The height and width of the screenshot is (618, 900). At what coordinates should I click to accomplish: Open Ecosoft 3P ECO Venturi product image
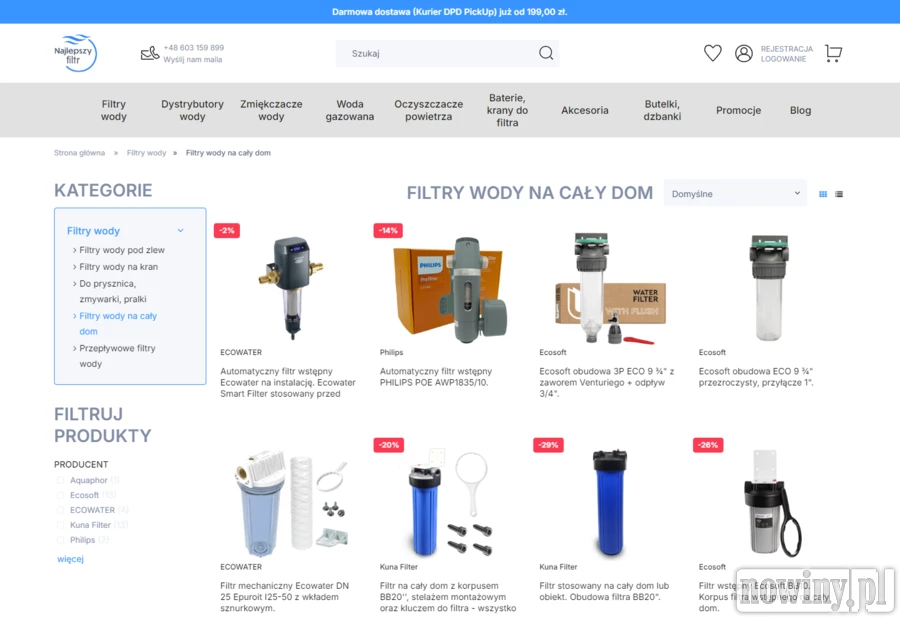610,288
